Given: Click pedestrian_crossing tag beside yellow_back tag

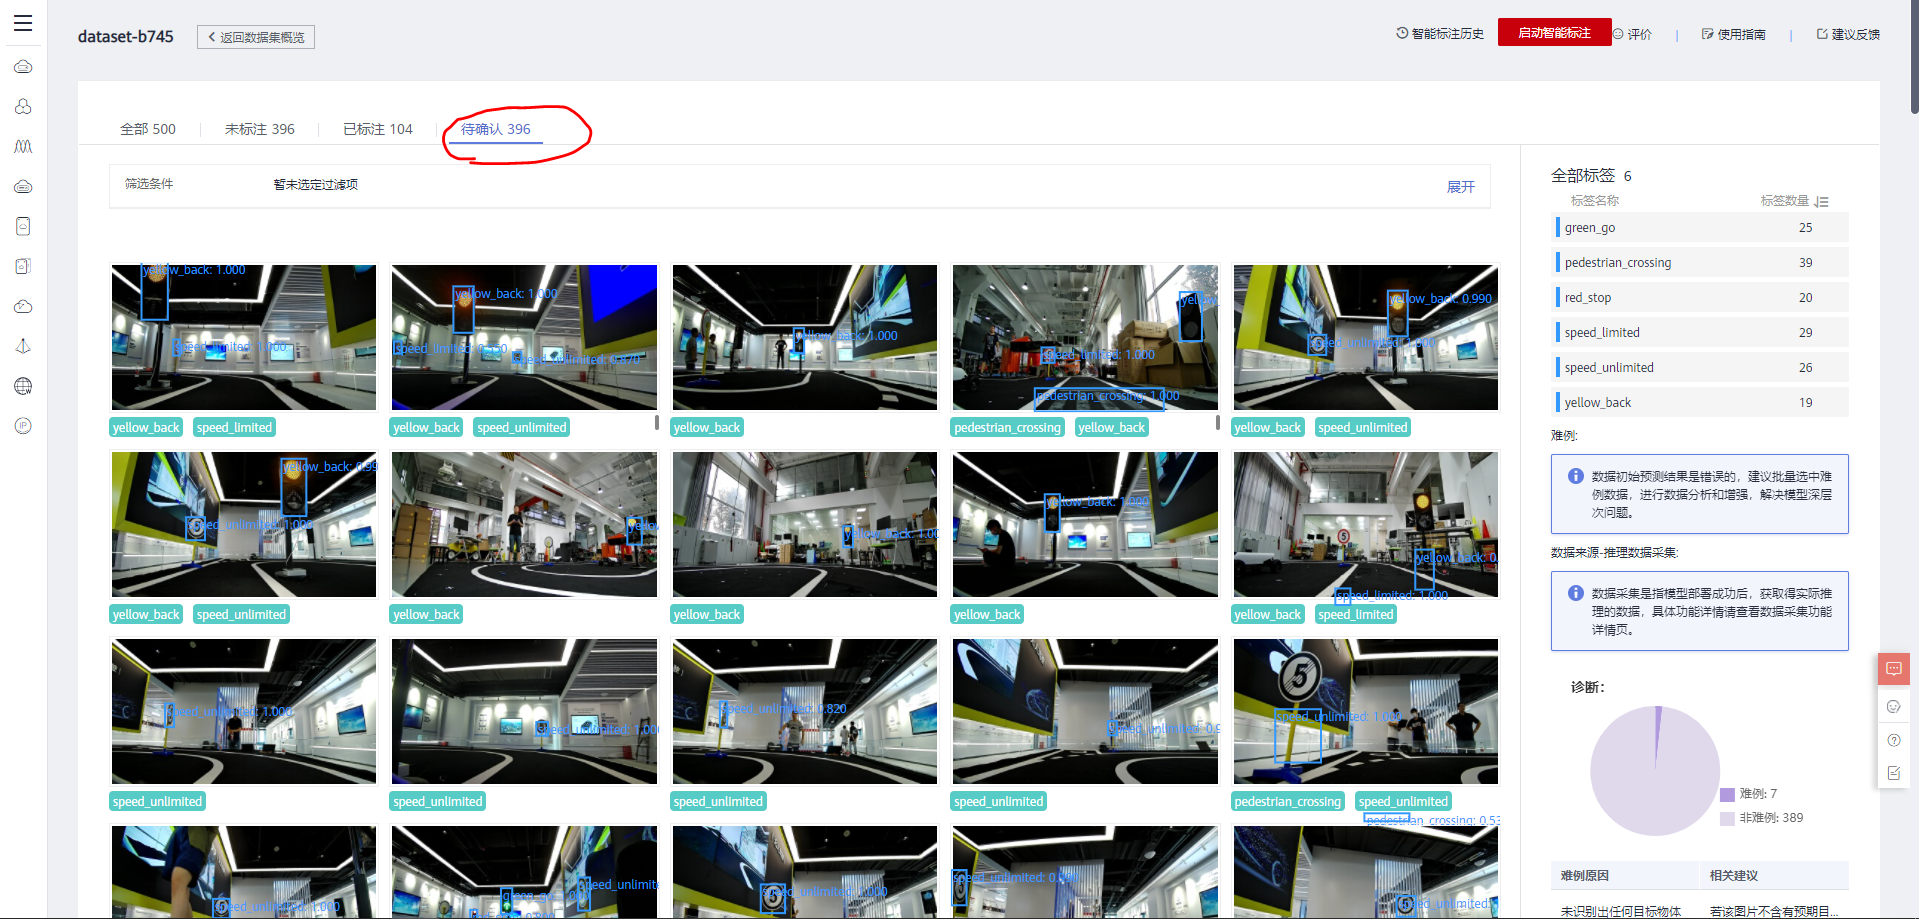Looking at the screenshot, I should (x=1007, y=427).
